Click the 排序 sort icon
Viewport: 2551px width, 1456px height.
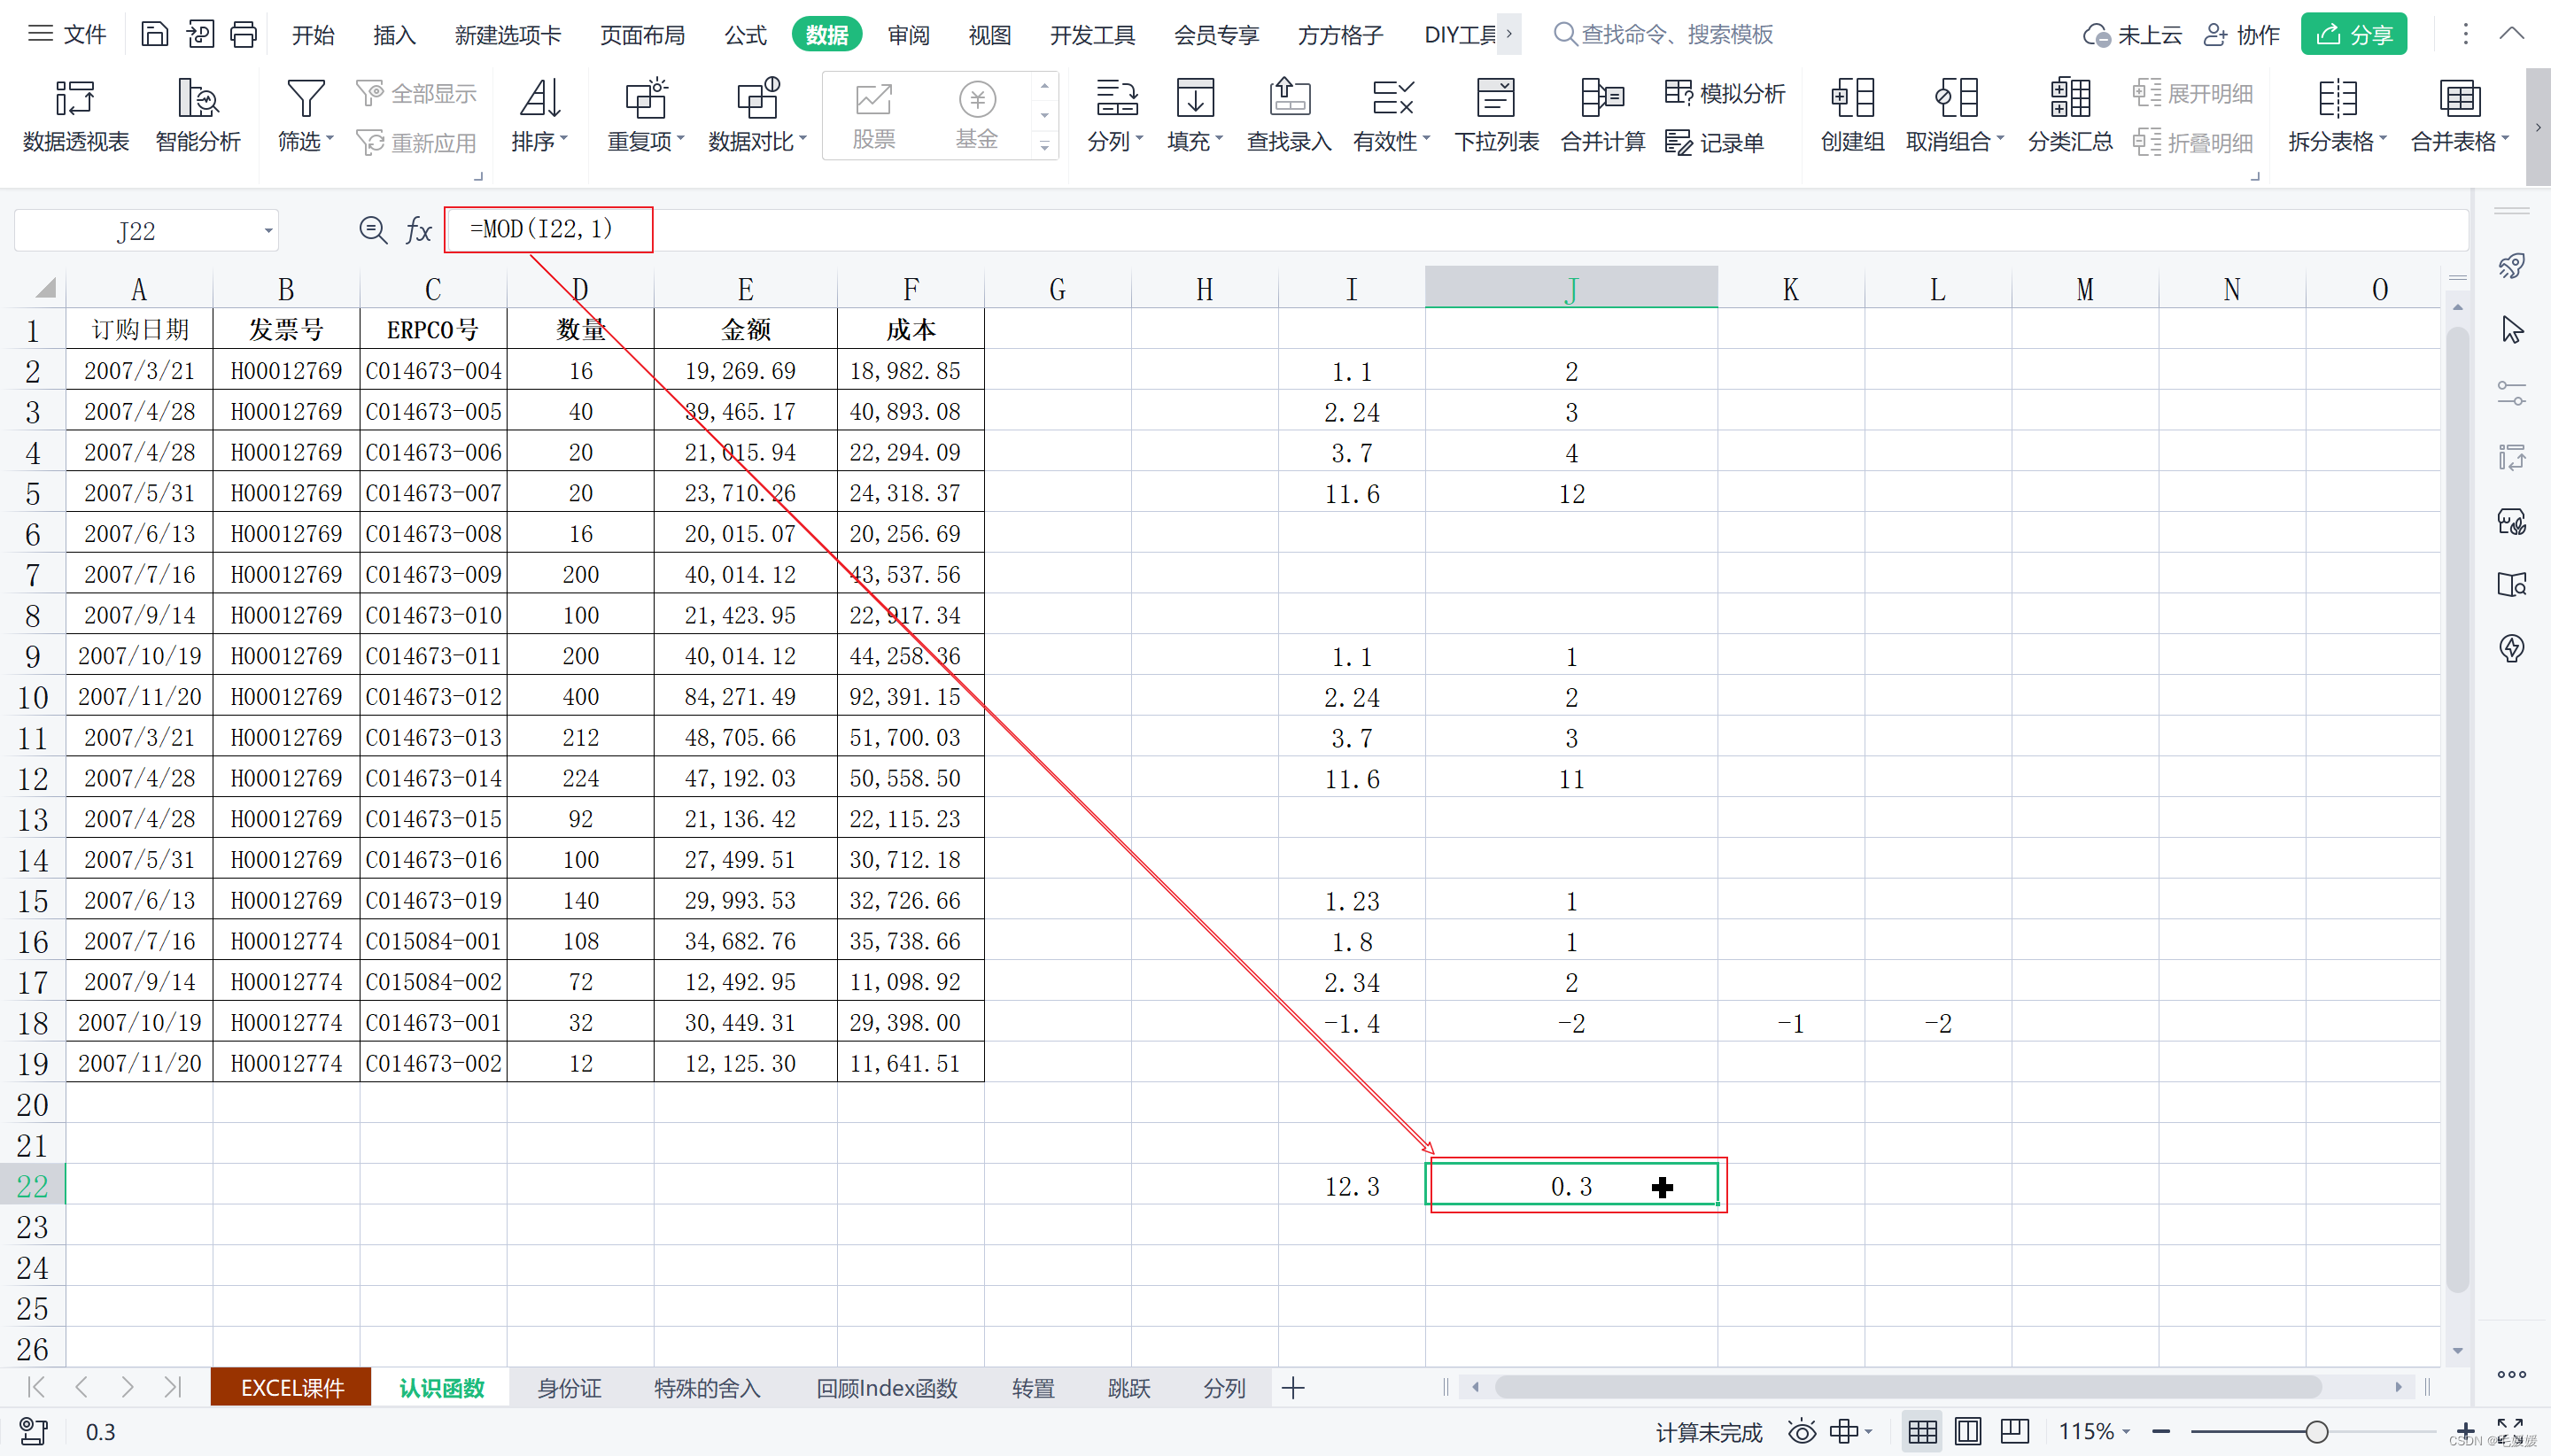[540, 98]
